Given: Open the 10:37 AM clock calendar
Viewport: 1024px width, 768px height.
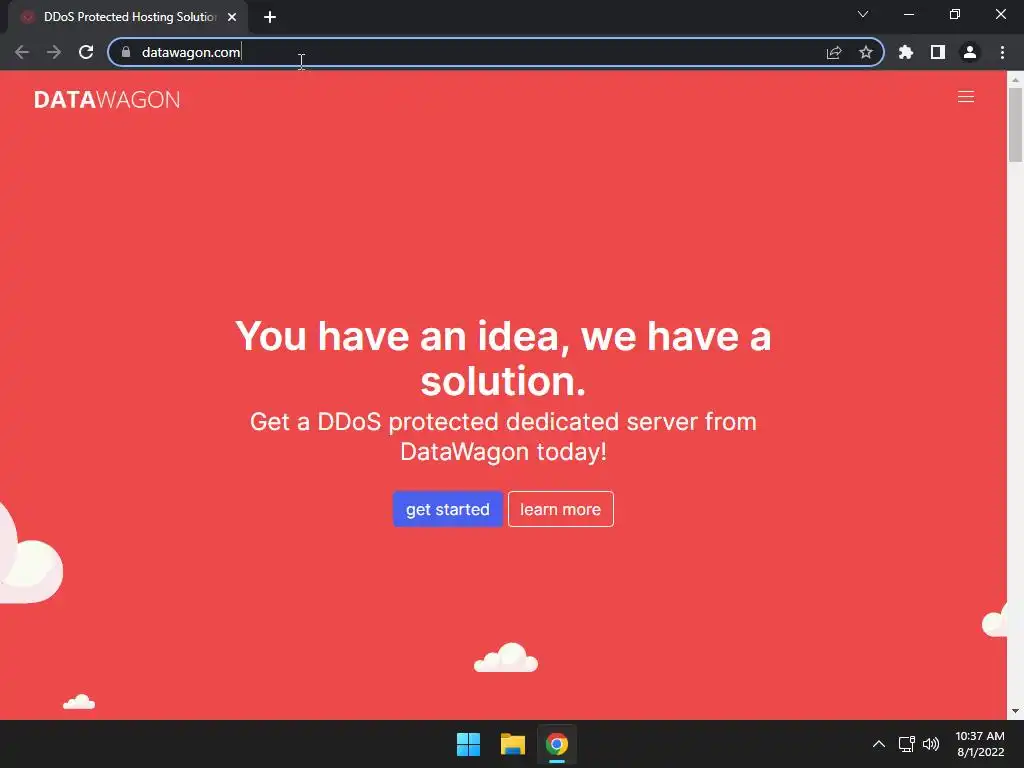Looking at the screenshot, I should tap(980, 744).
